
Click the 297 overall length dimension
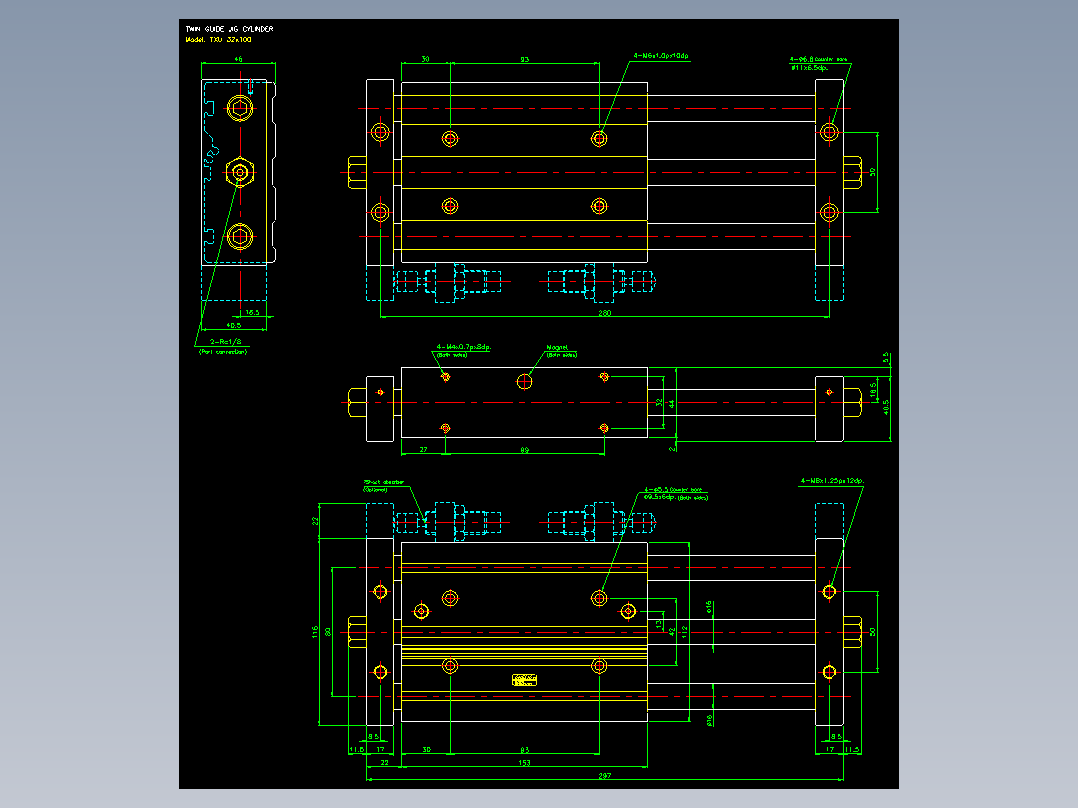pyautogui.click(x=604, y=776)
